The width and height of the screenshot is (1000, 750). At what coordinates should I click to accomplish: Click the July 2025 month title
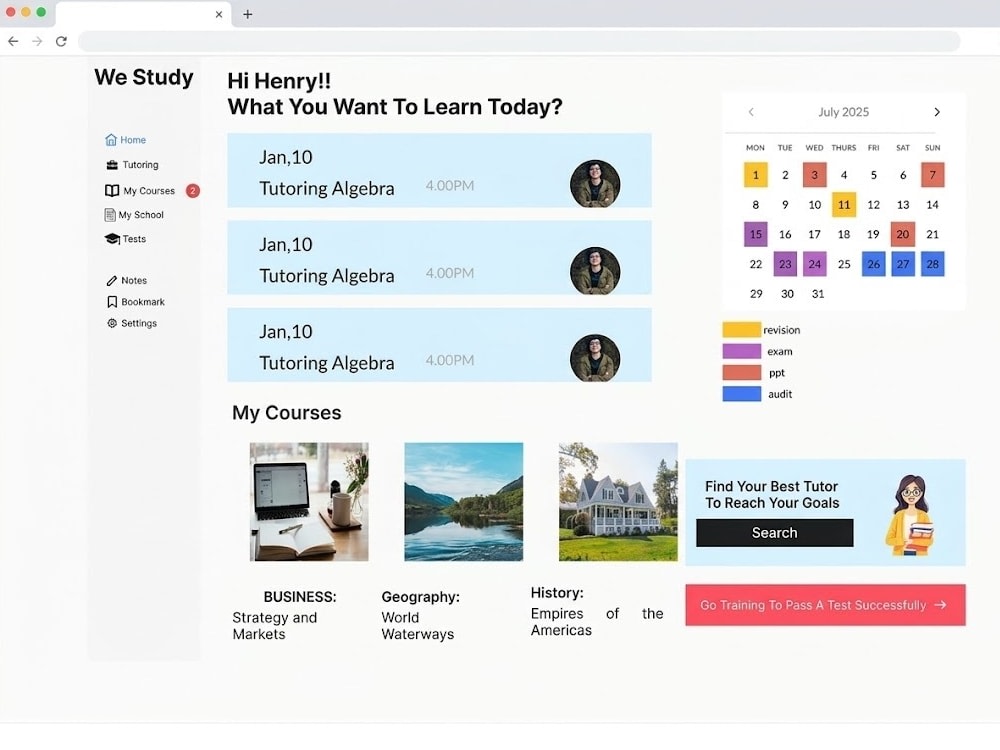[x=844, y=112]
